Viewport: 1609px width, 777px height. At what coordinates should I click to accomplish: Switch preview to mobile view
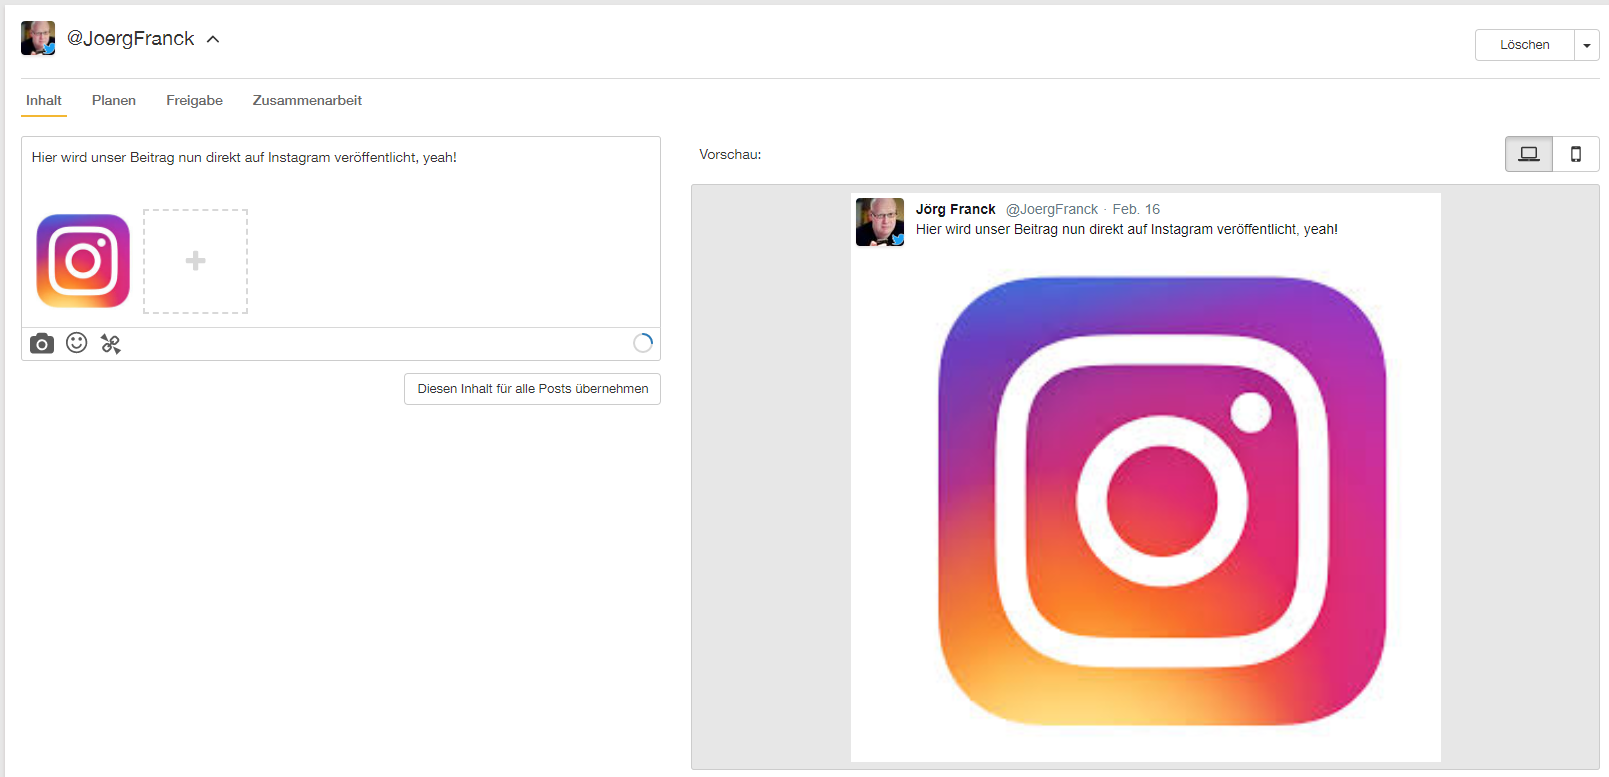[1576, 154]
